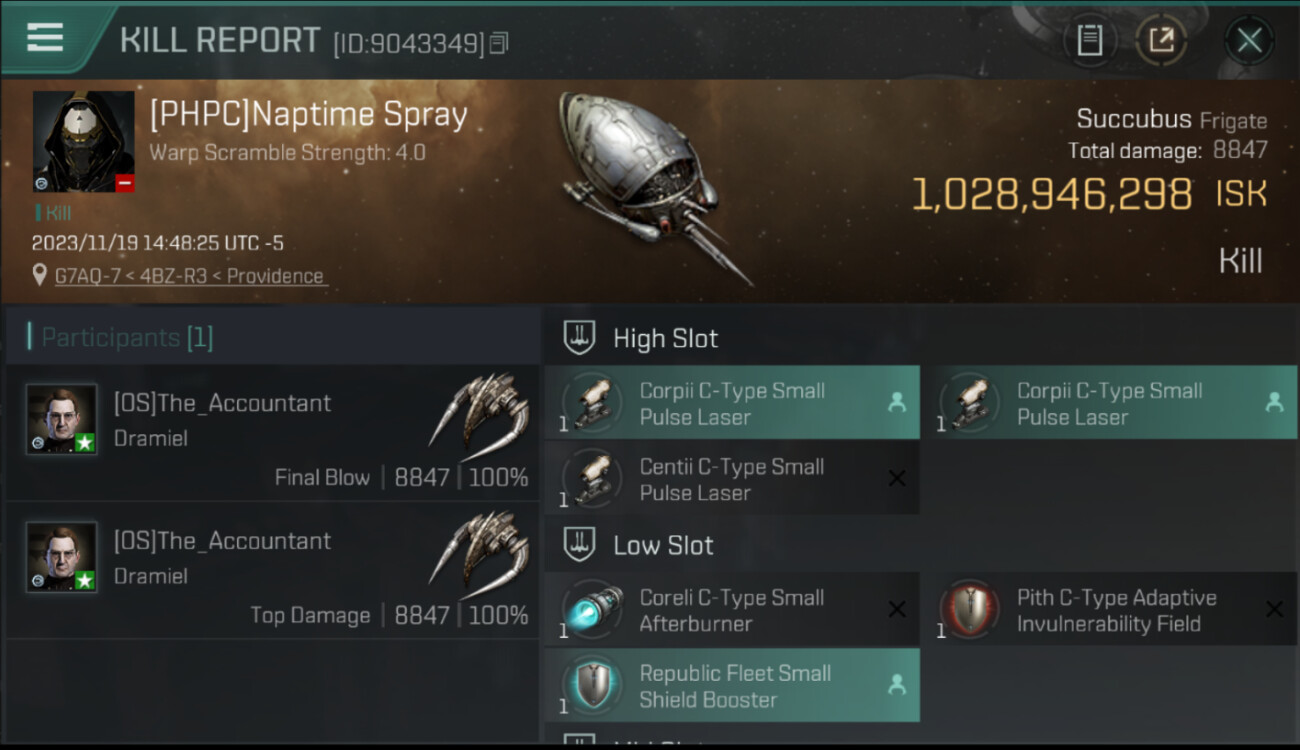Screen dimensions: 1300x750
Task: Tap the 1,028,946,298 ISK value
Action: pyautogui.click(x=1052, y=194)
